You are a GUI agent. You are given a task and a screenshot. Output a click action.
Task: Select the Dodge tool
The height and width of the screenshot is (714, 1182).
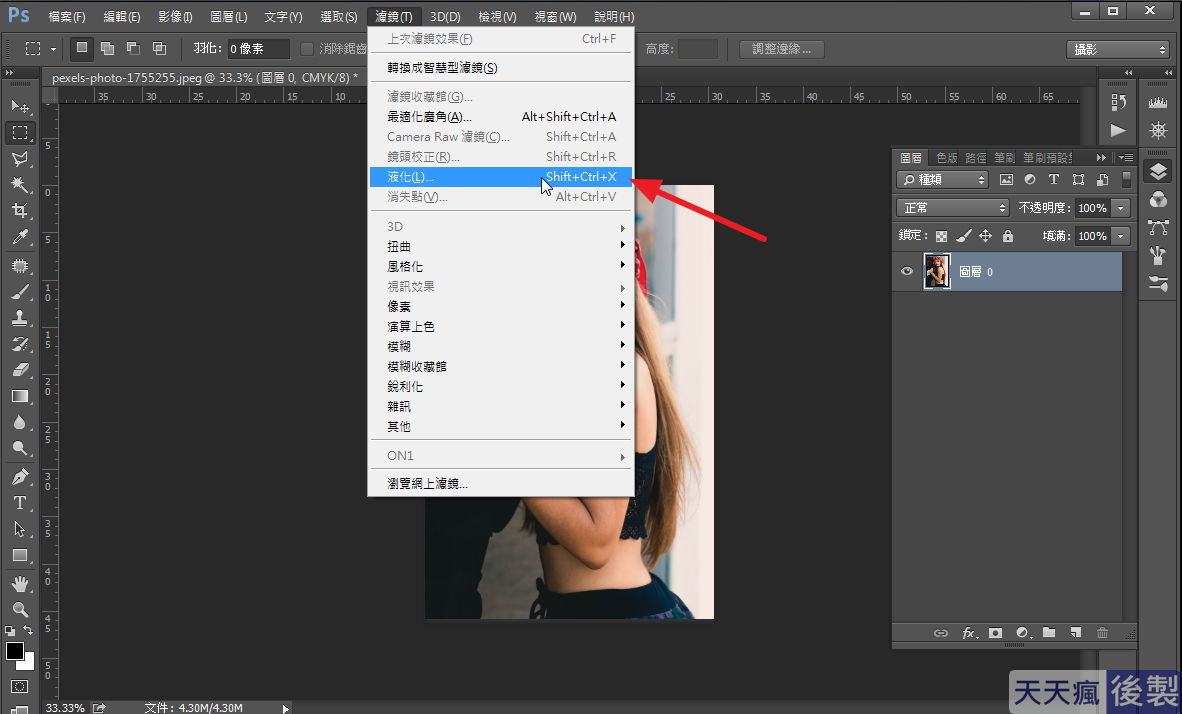click(x=20, y=448)
